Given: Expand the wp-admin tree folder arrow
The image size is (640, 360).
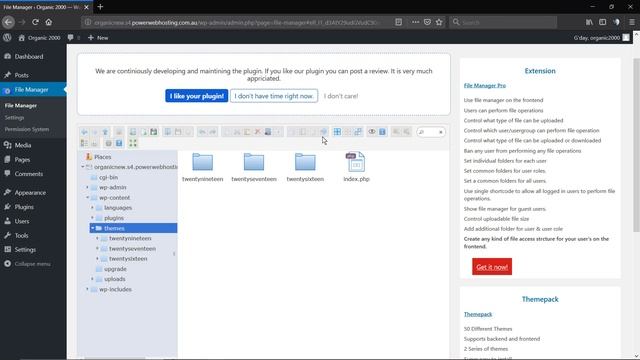Looking at the screenshot, I should coord(87,187).
